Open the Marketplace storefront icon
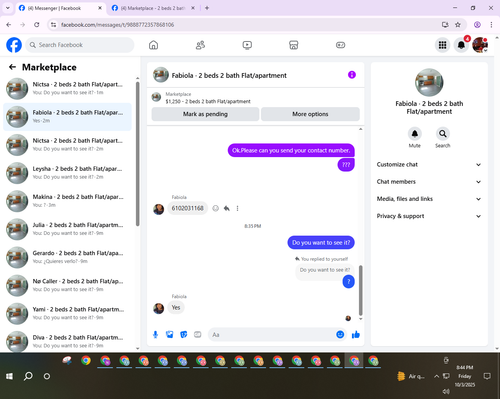500x399 pixels. coord(294,45)
